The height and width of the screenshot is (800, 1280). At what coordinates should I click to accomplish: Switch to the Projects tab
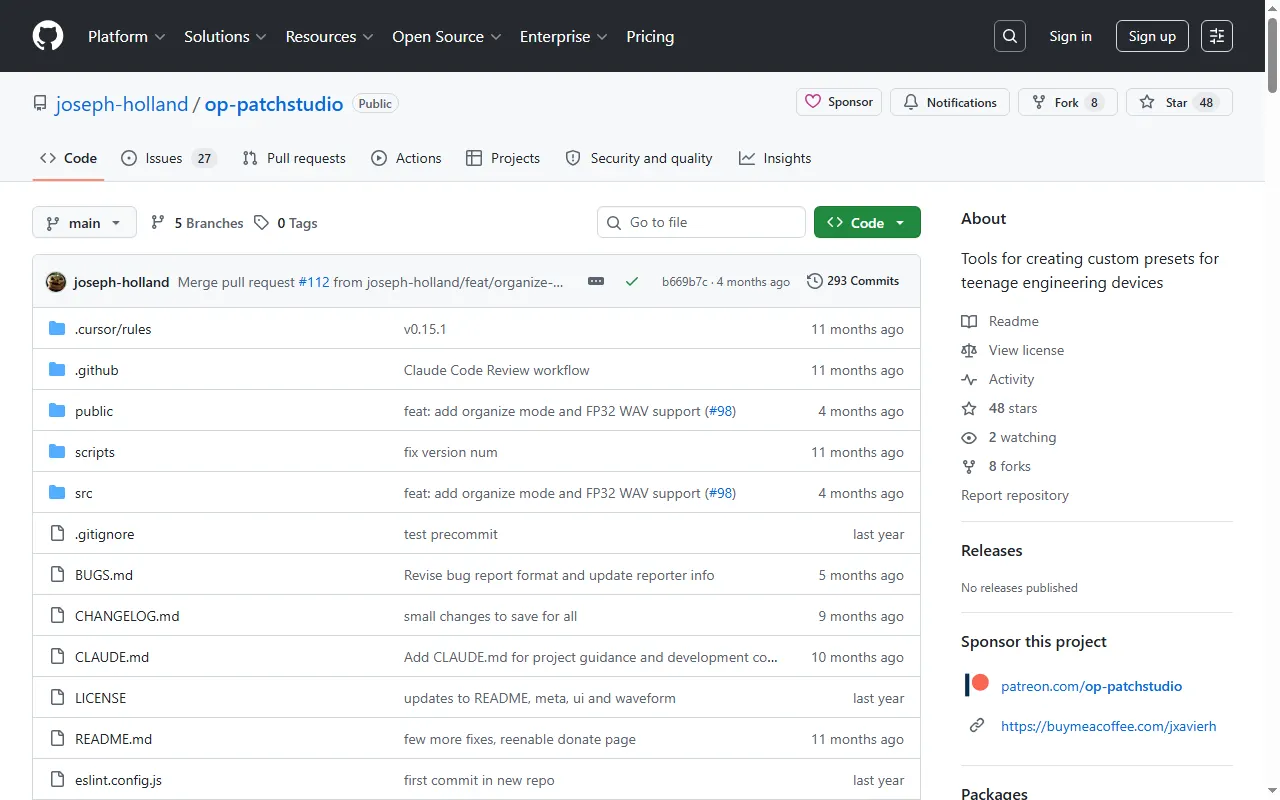coord(503,158)
